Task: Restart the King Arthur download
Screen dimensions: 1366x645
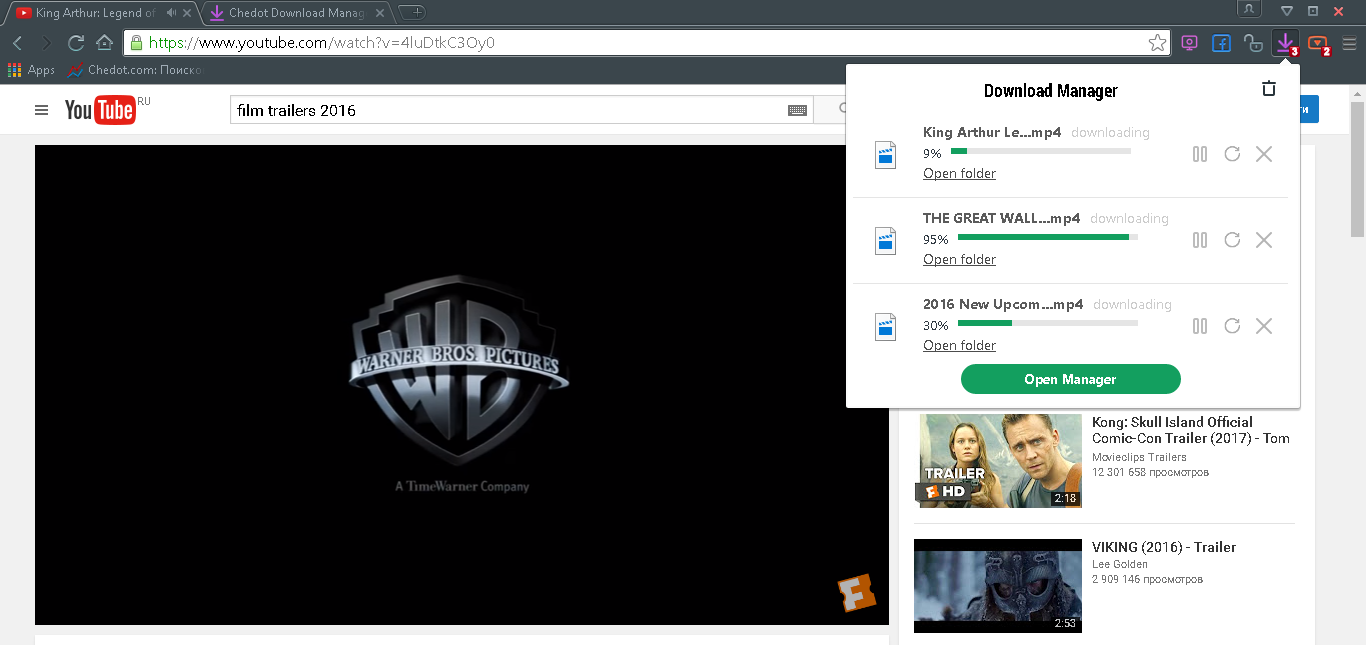Action: [x=1232, y=154]
